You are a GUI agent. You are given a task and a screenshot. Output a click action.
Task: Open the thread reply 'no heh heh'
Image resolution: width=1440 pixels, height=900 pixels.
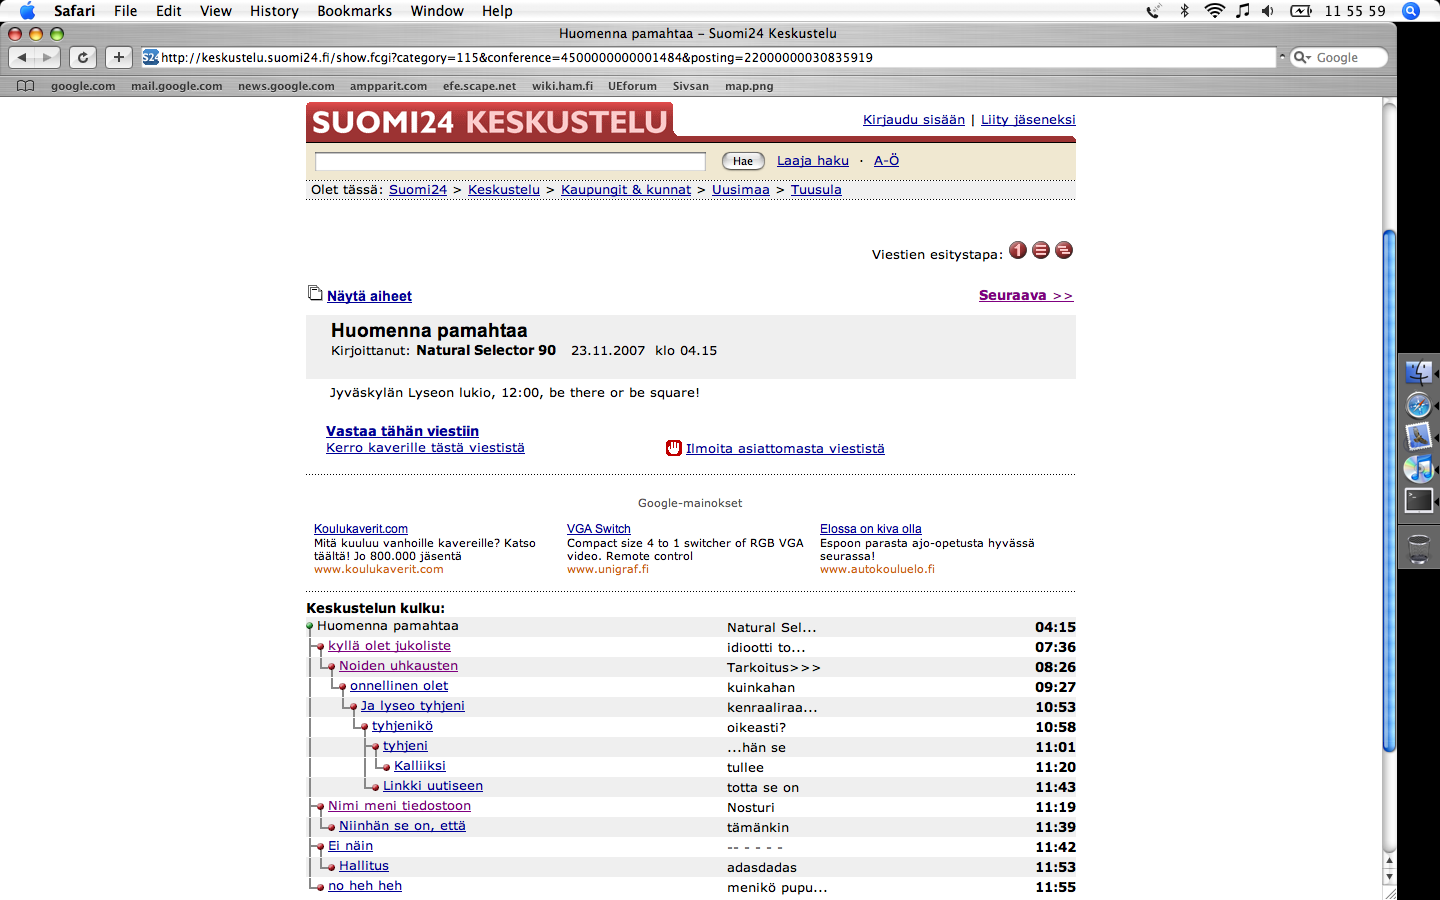point(365,886)
